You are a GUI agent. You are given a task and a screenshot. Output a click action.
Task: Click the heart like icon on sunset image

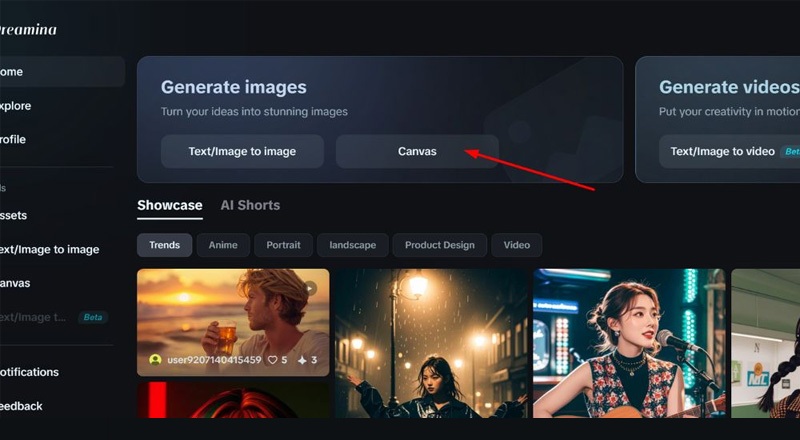pyautogui.click(x=270, y=360)
